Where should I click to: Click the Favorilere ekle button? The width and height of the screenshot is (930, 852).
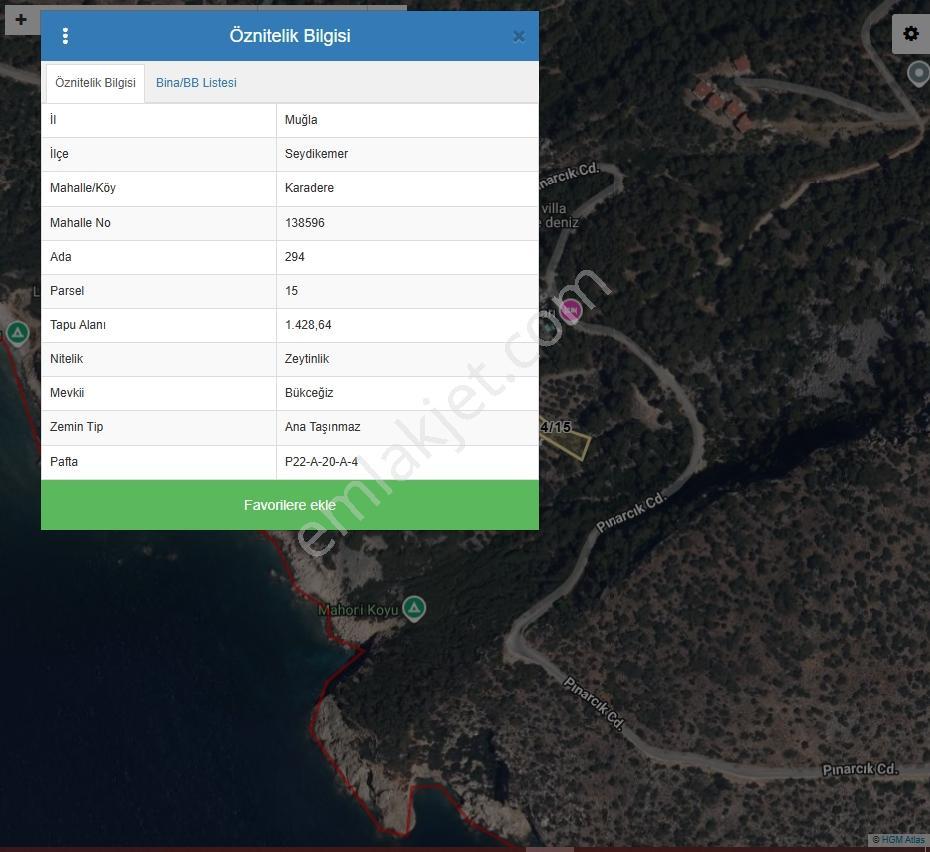(x=290, y=505)
